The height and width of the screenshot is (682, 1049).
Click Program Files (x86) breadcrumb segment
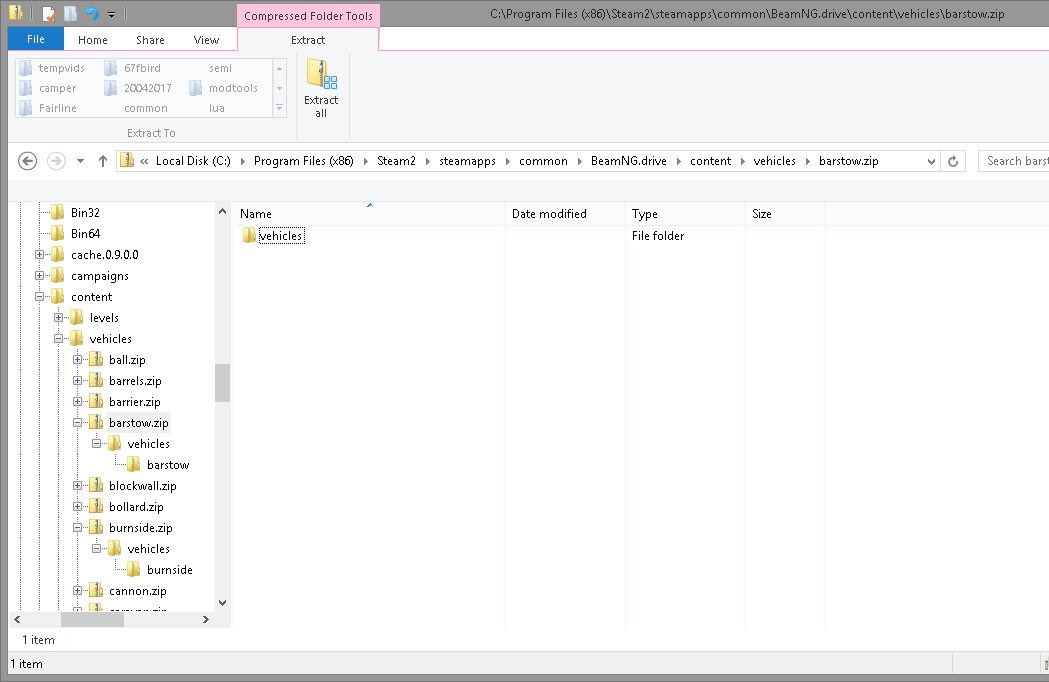tap(304, 161)
